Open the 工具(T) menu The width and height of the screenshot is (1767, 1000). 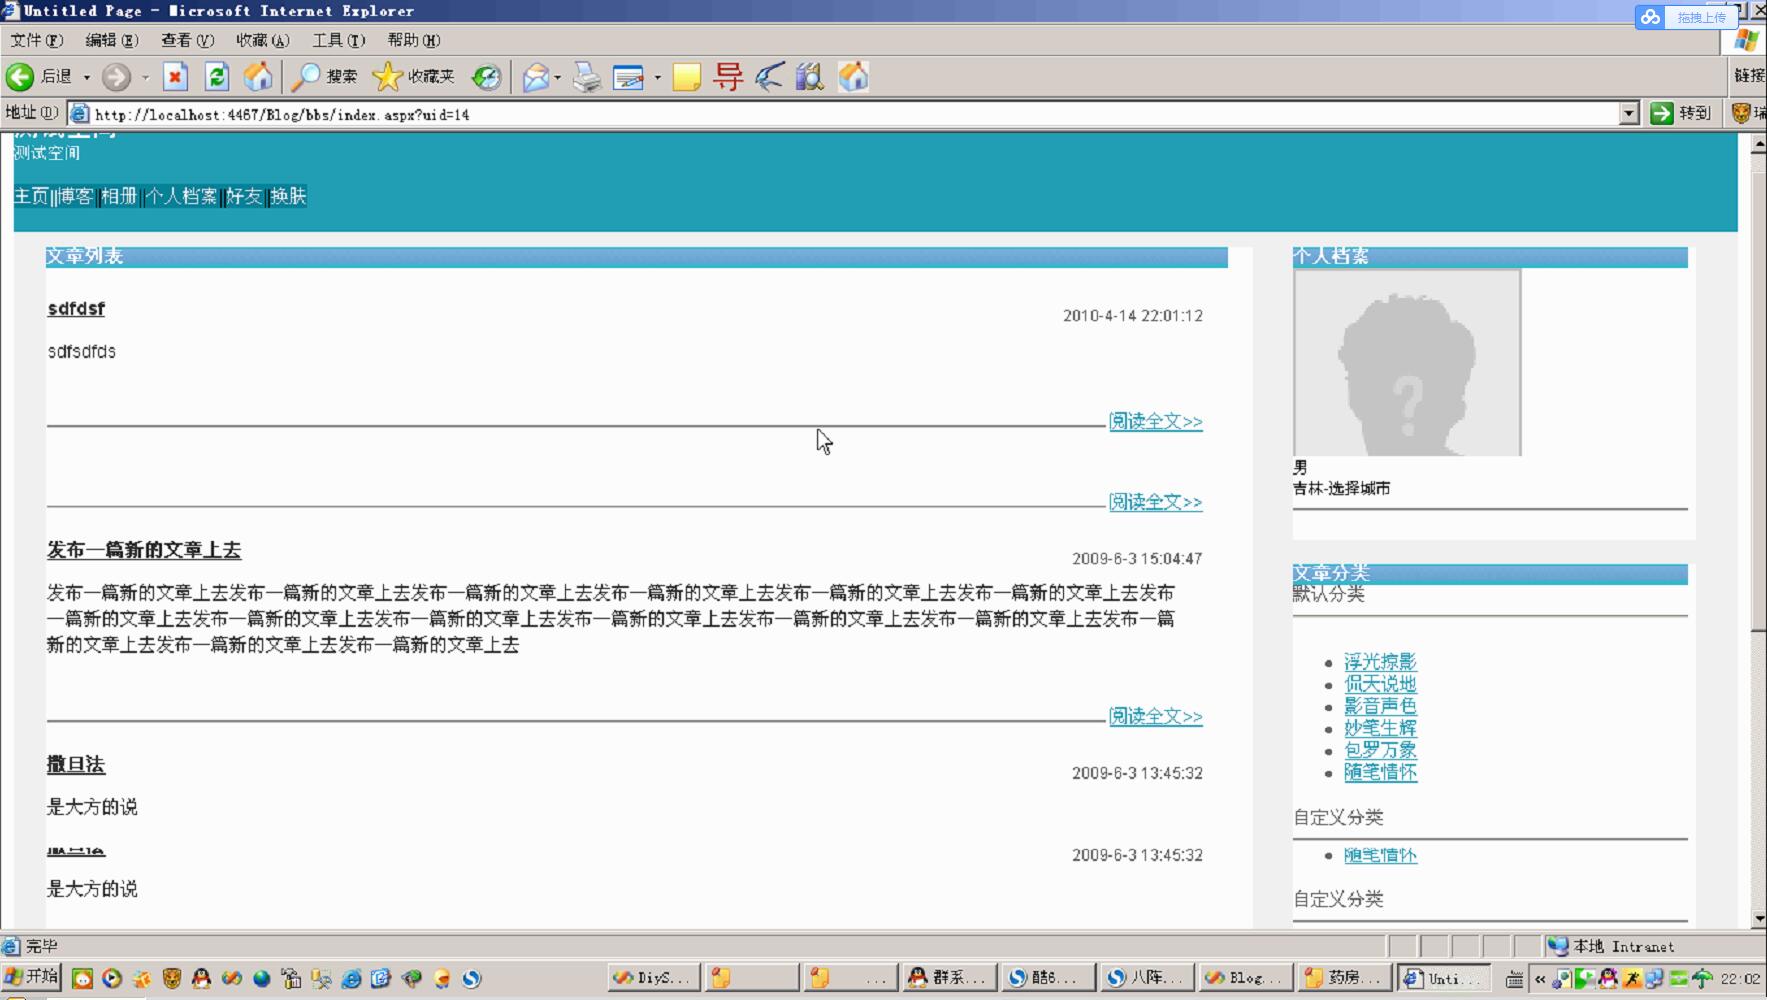[338, 40]
